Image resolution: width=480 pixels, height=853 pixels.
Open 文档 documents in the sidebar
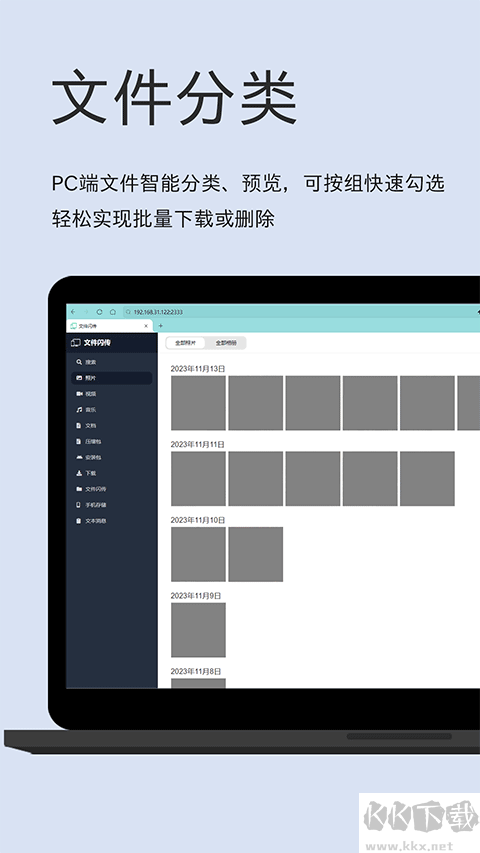tap(112, 425)
